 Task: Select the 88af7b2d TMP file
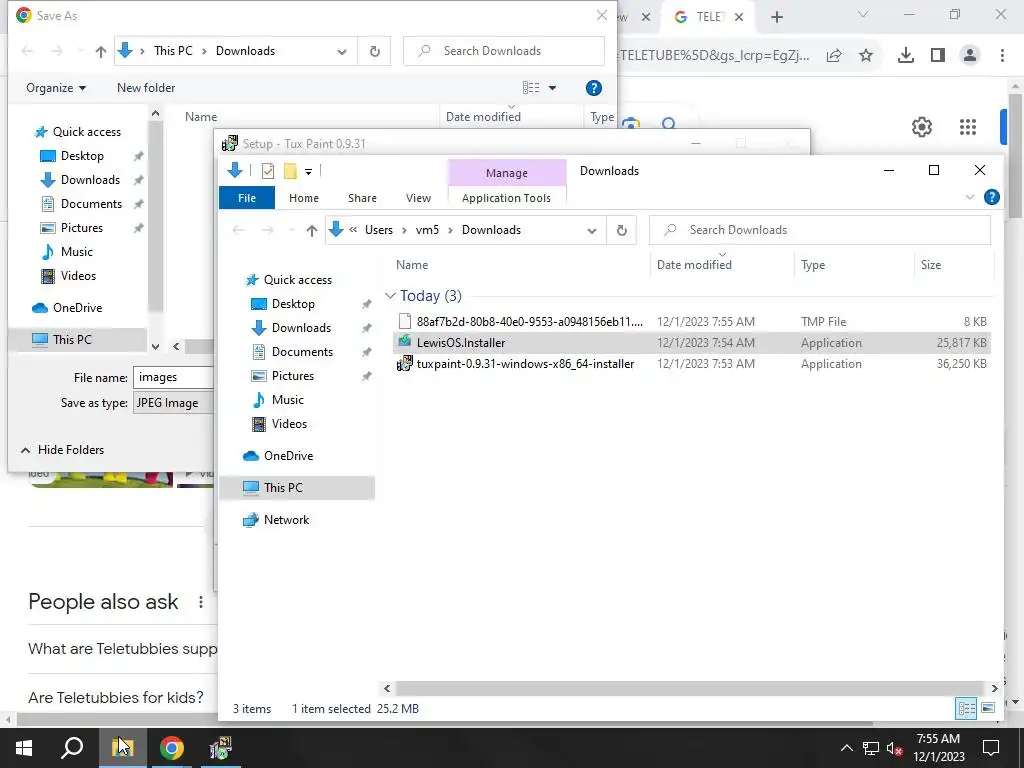pyautogui.click(x=692, y=321)
